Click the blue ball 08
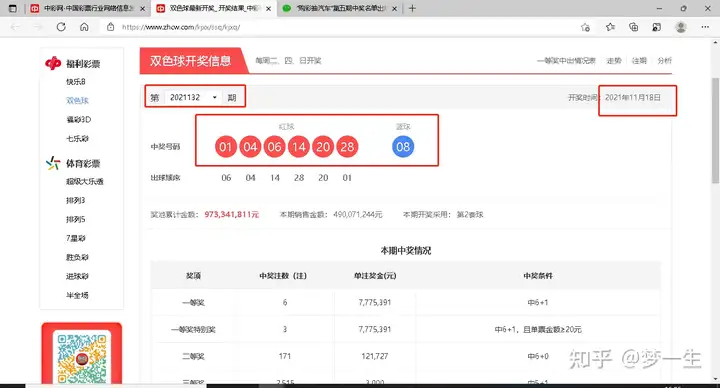Viewport: 720px width, 388px height. pos(403,146)
